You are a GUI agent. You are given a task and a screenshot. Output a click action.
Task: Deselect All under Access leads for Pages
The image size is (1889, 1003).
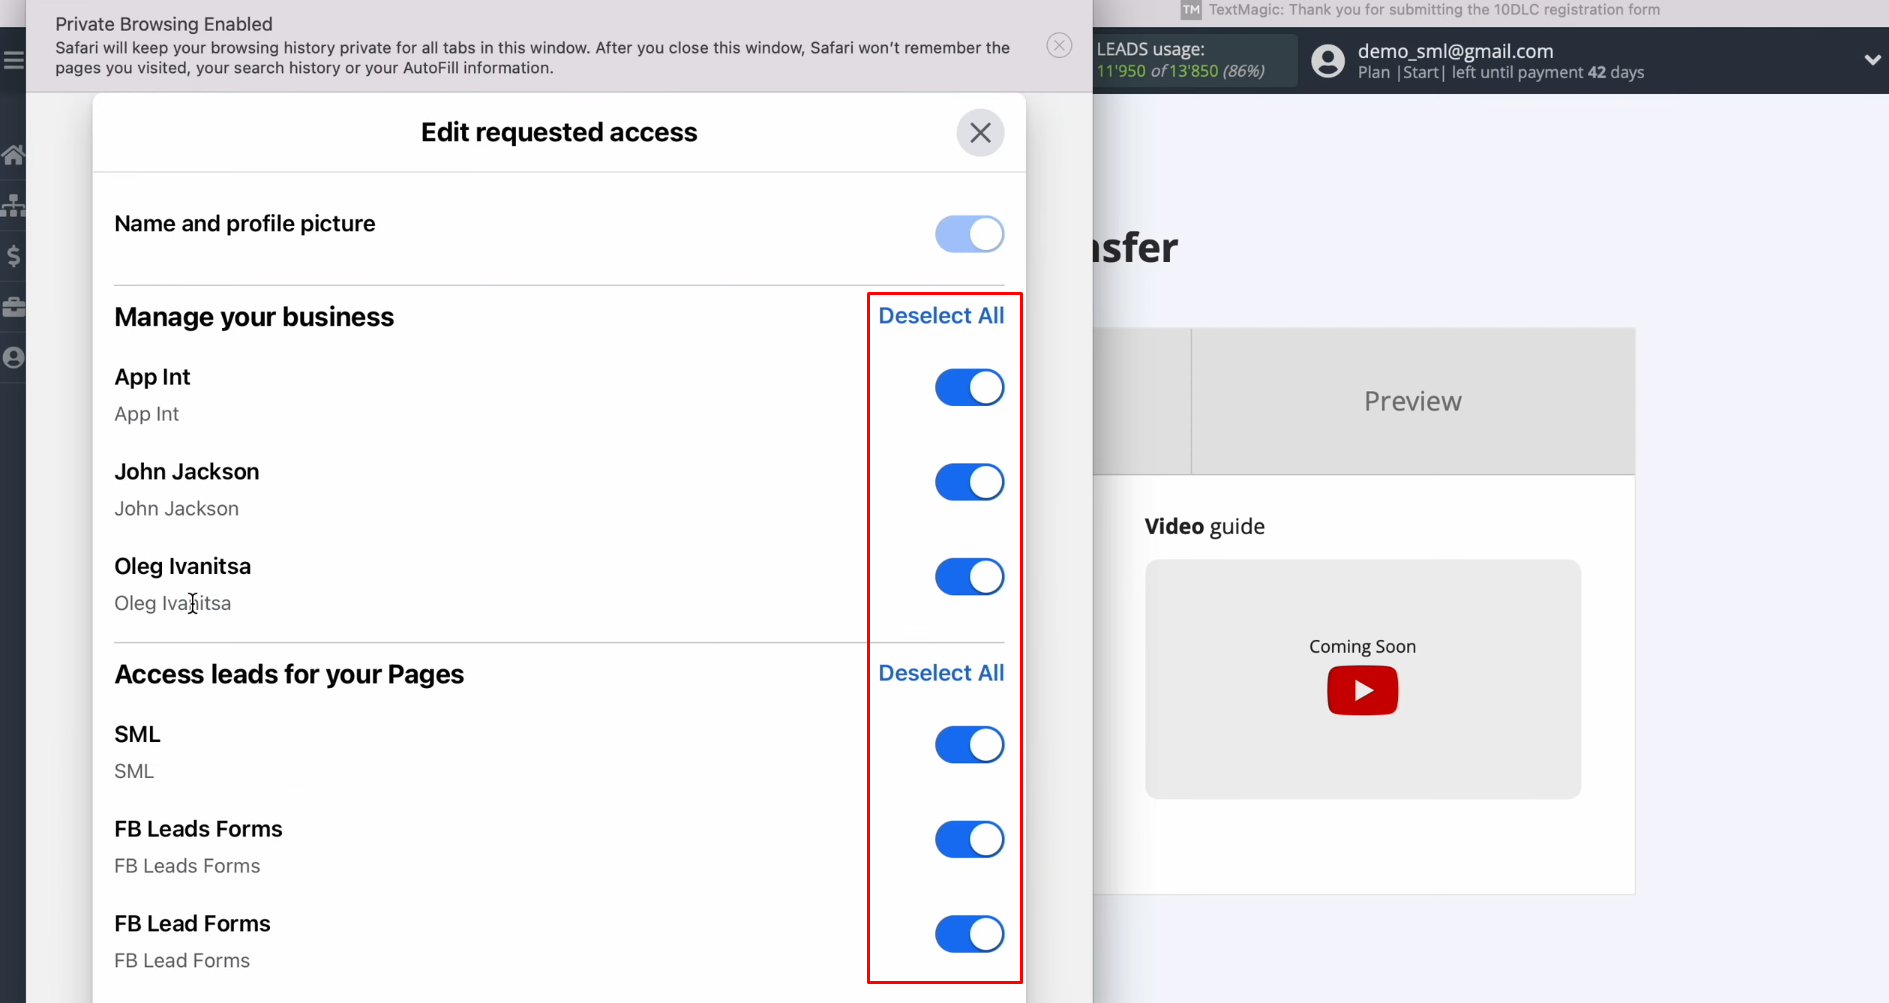click(941, 674)
